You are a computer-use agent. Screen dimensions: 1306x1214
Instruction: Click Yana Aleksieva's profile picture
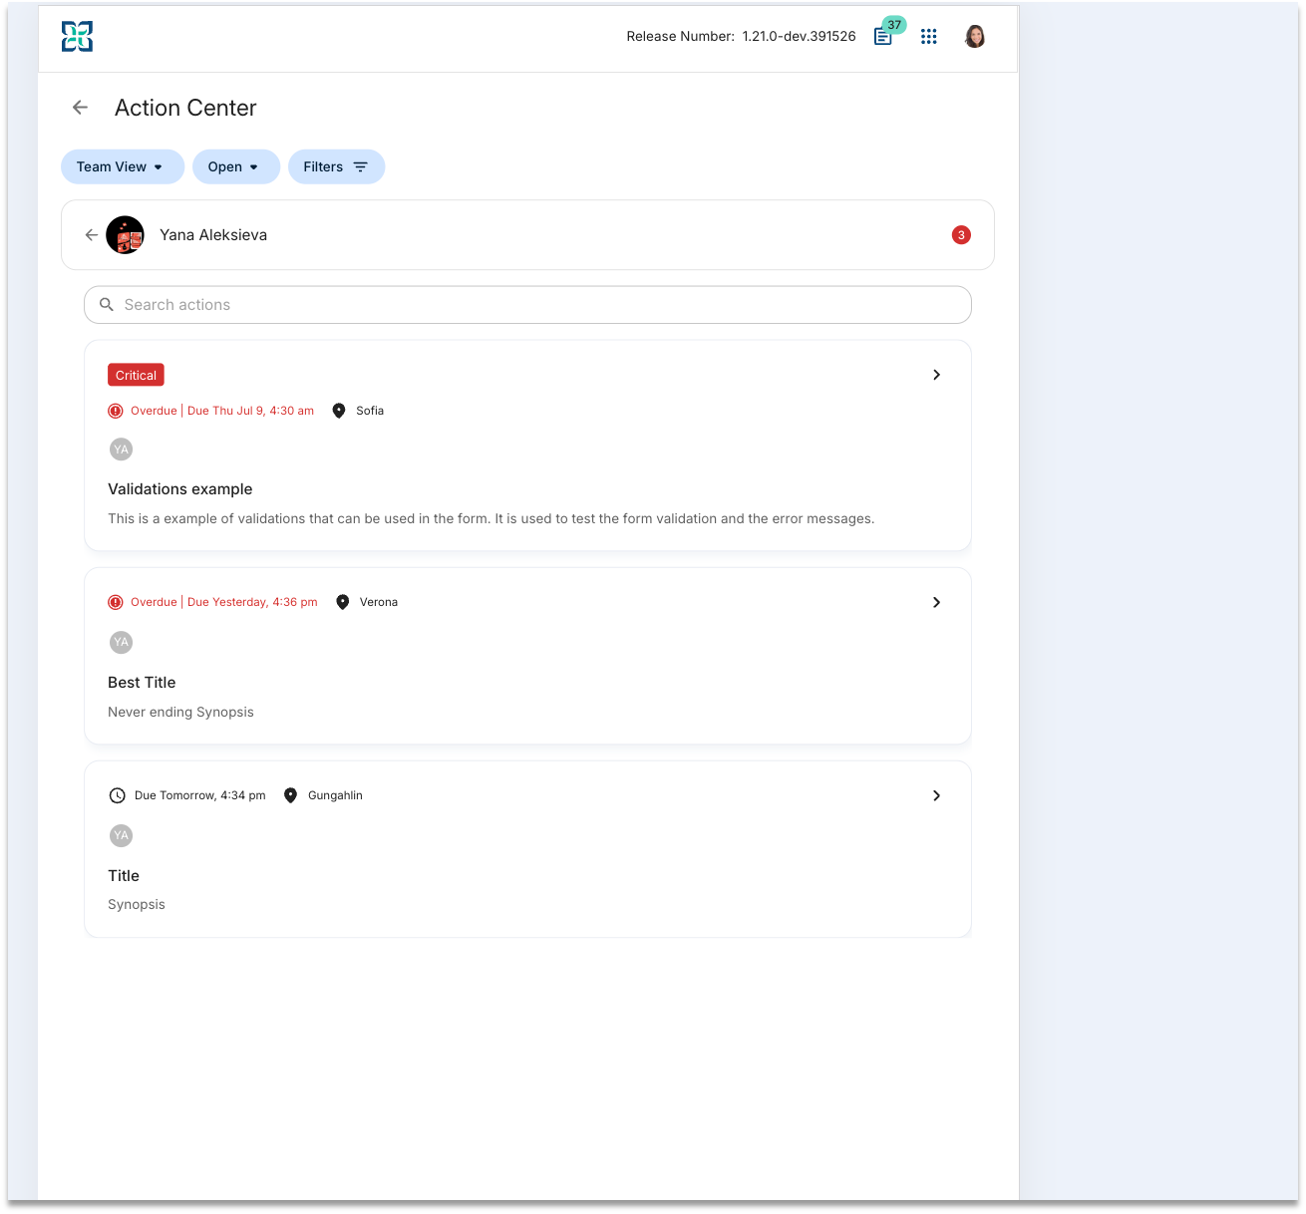point(125,235)
